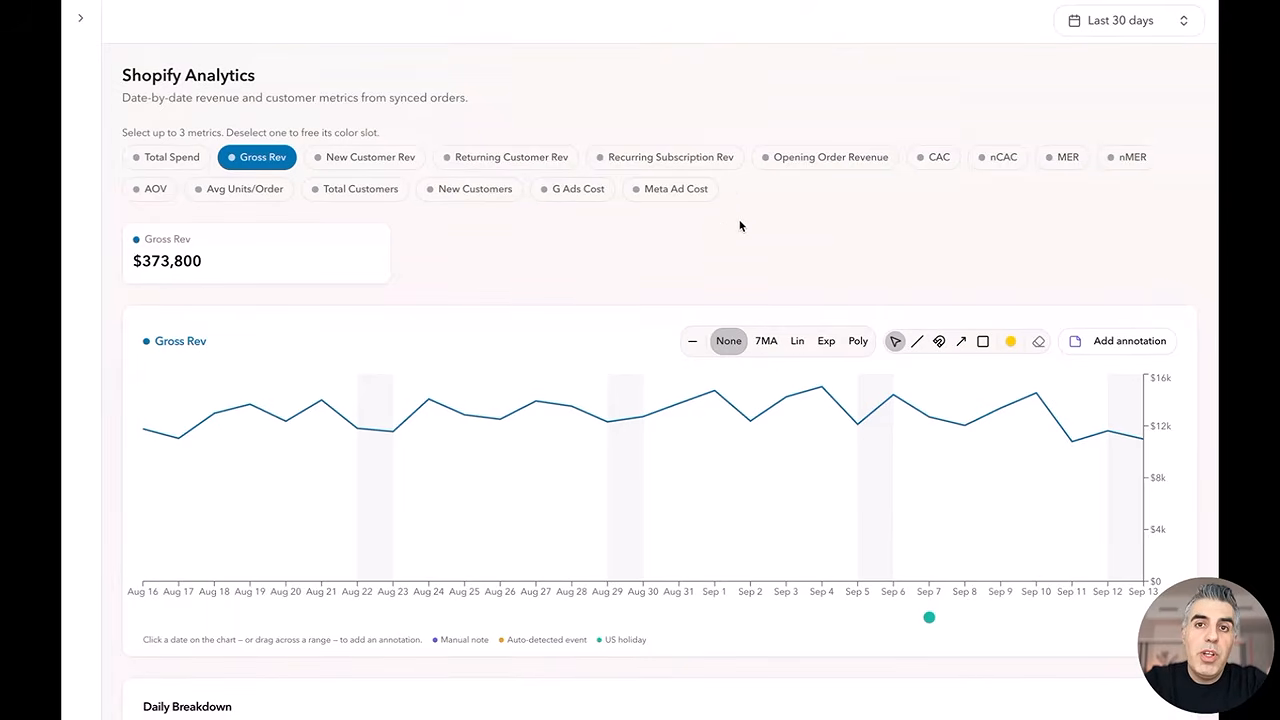Enable the Returning Customer Rev metric
The width and height of the screenshot is (1280, 720).
506,157
